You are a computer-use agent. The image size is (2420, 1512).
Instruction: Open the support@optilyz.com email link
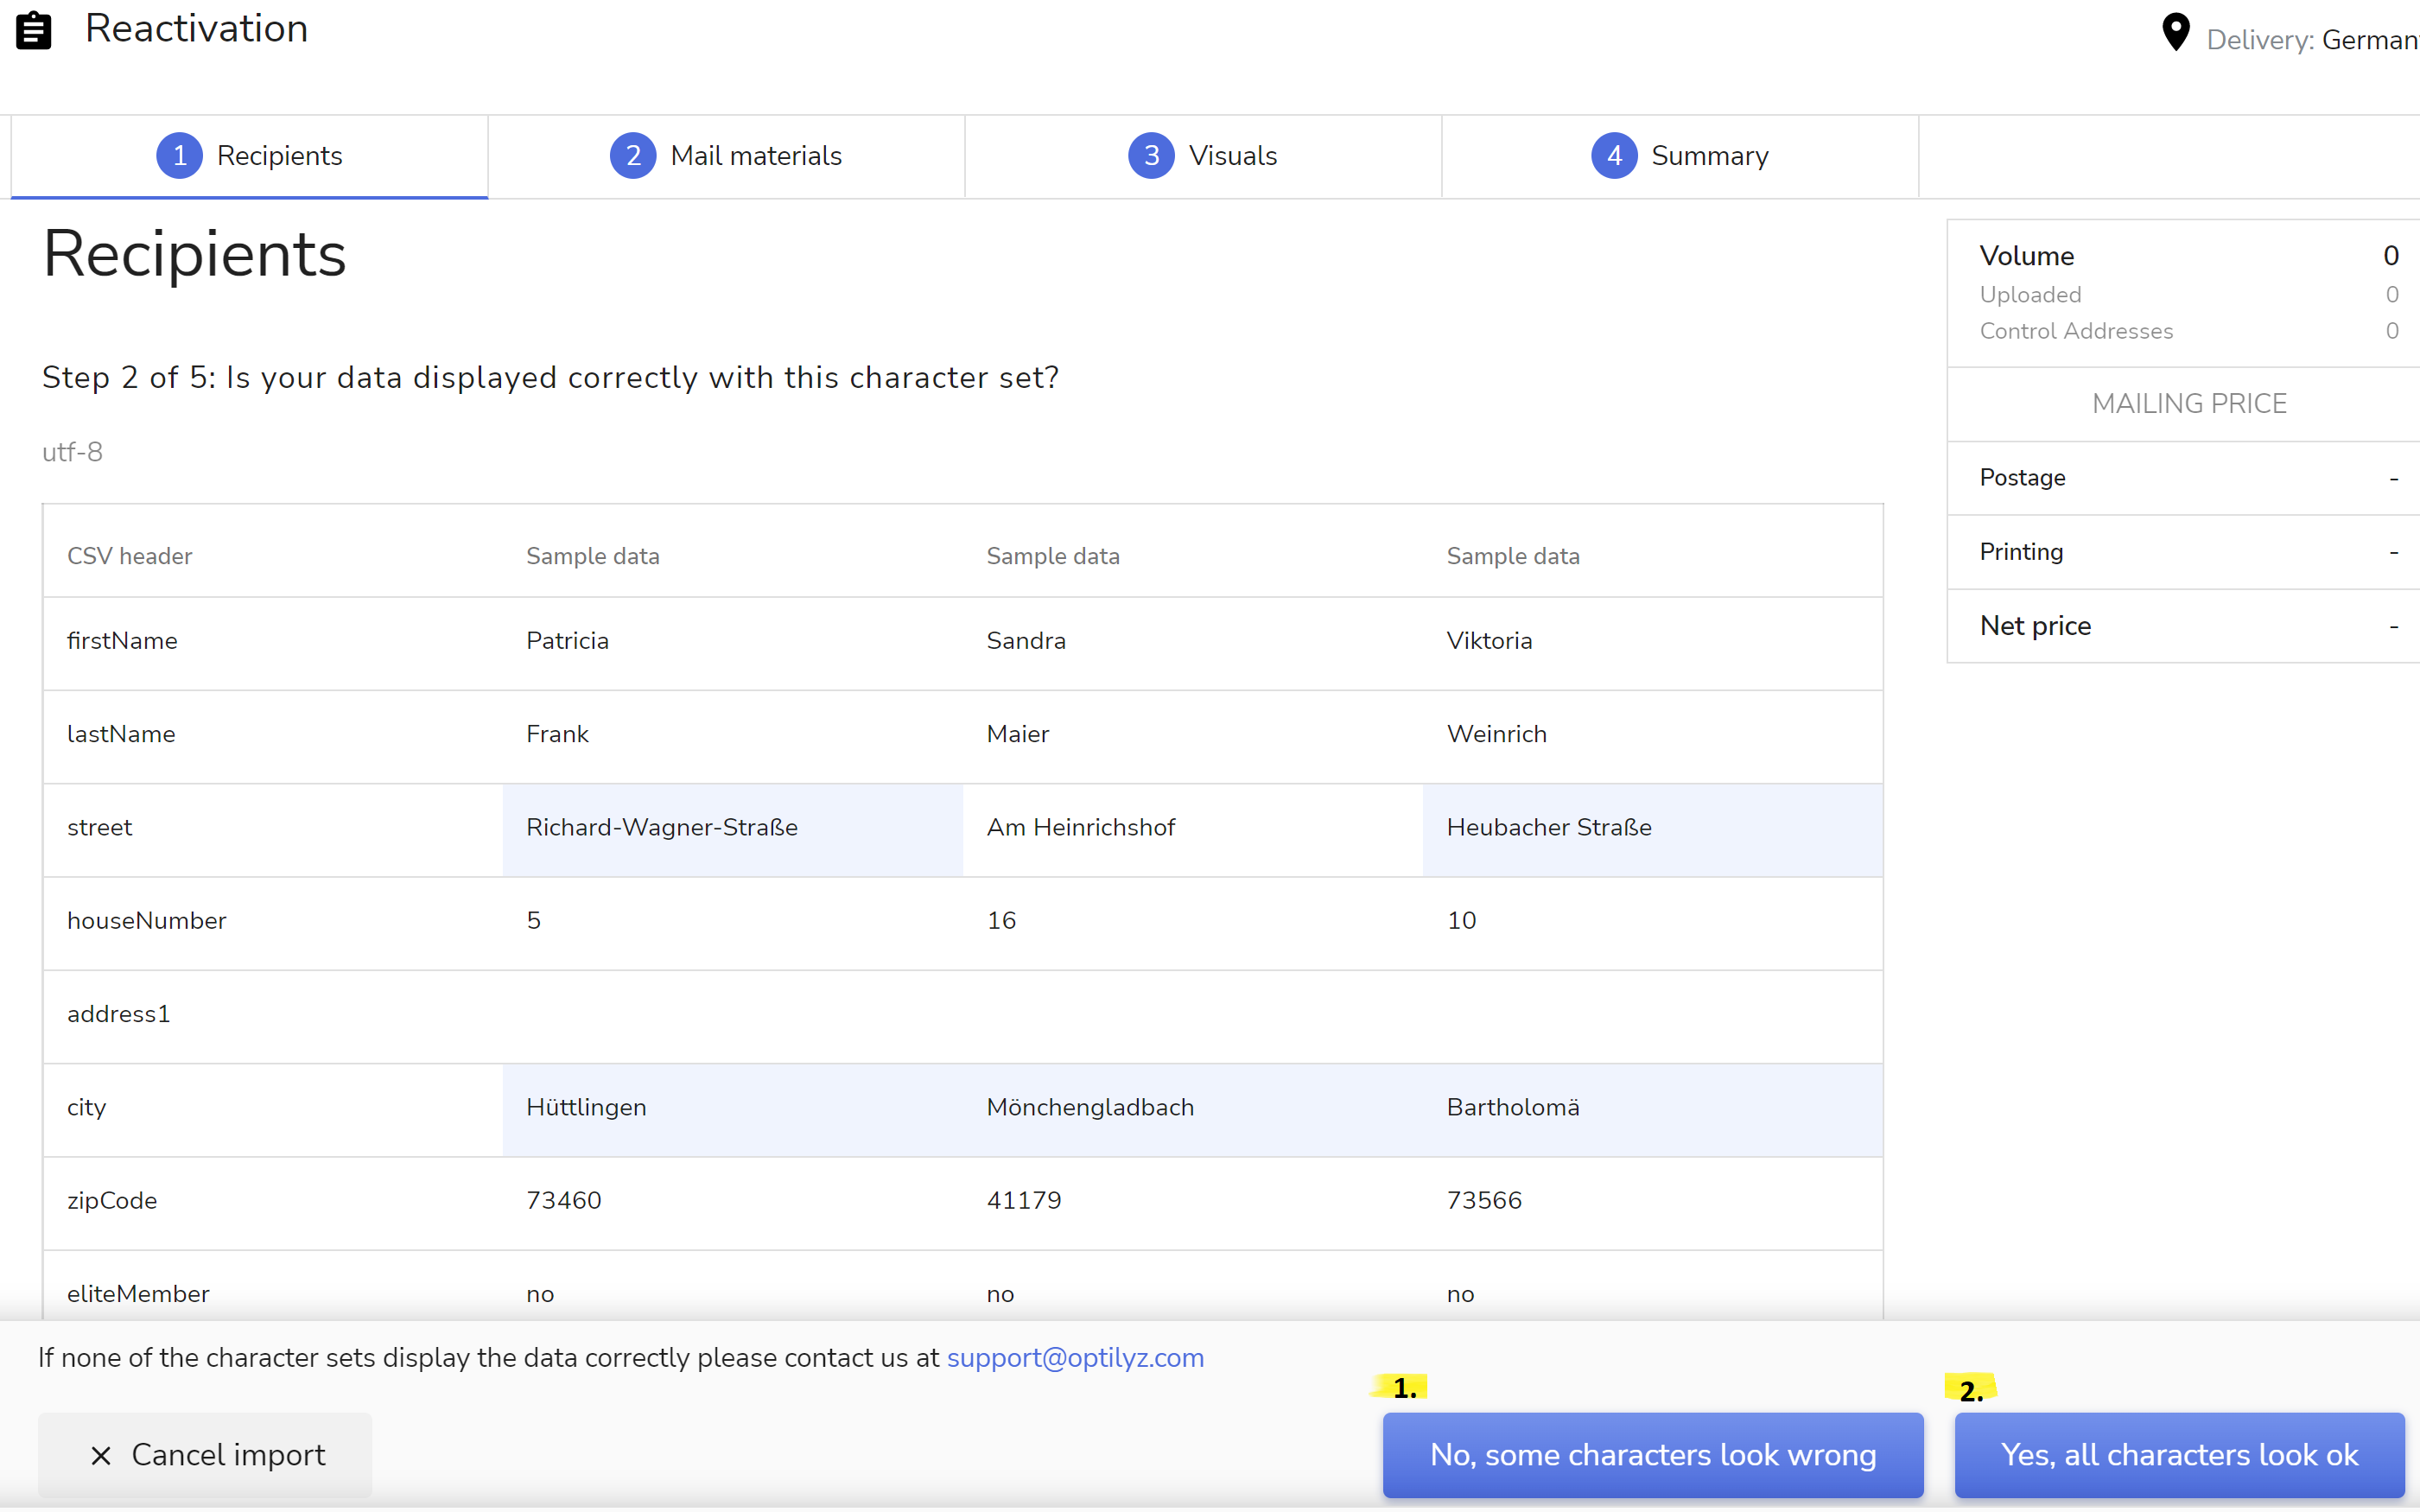coord(1075,1358)
